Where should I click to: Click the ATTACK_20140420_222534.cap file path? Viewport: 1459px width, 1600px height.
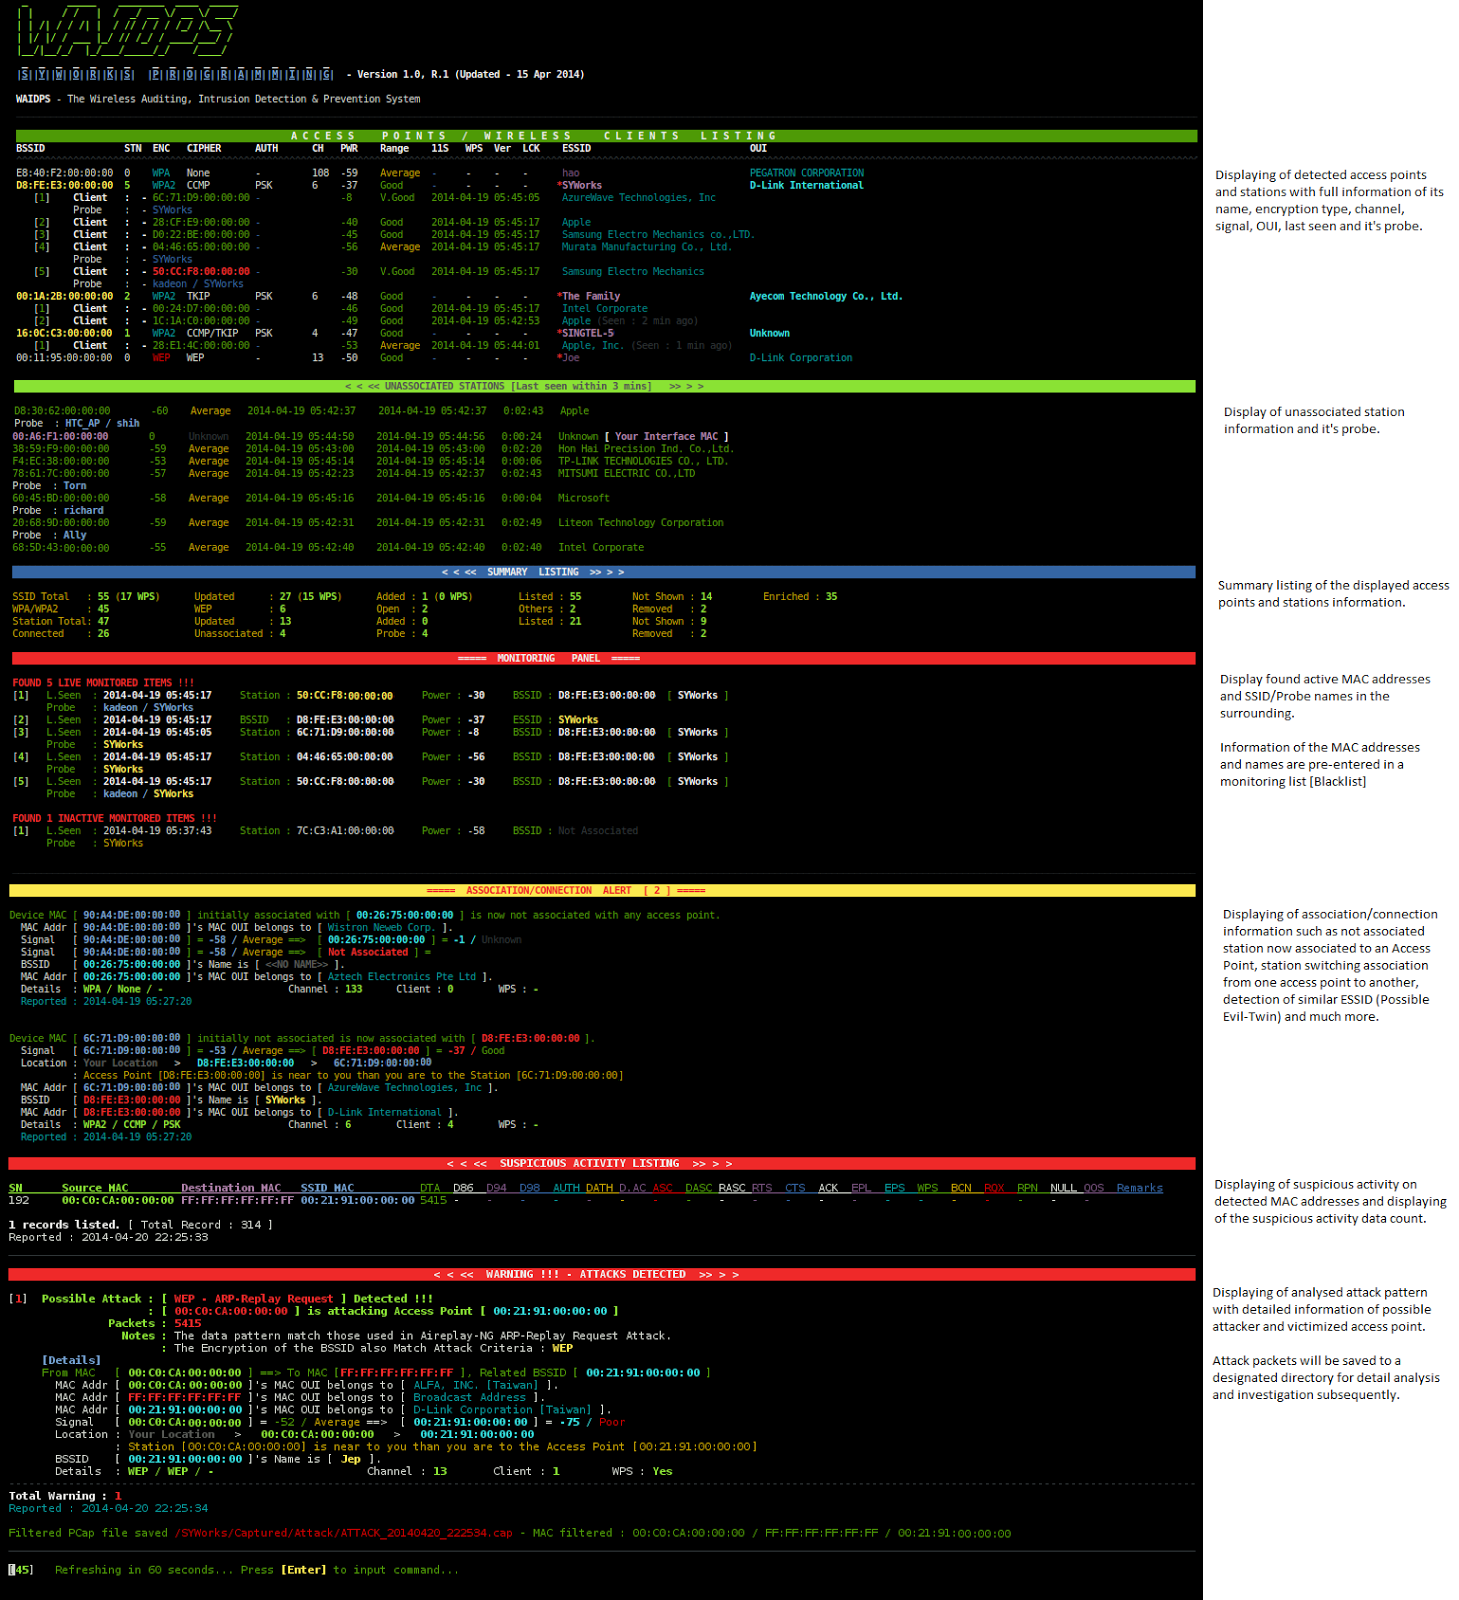pyautogui.click(x=344, y=1533)
